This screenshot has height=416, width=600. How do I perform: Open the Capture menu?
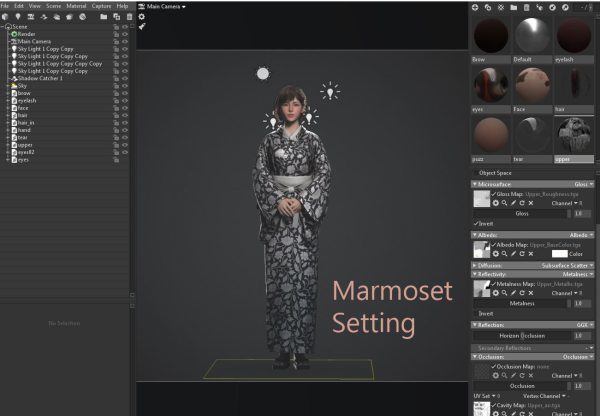[101, 6]
